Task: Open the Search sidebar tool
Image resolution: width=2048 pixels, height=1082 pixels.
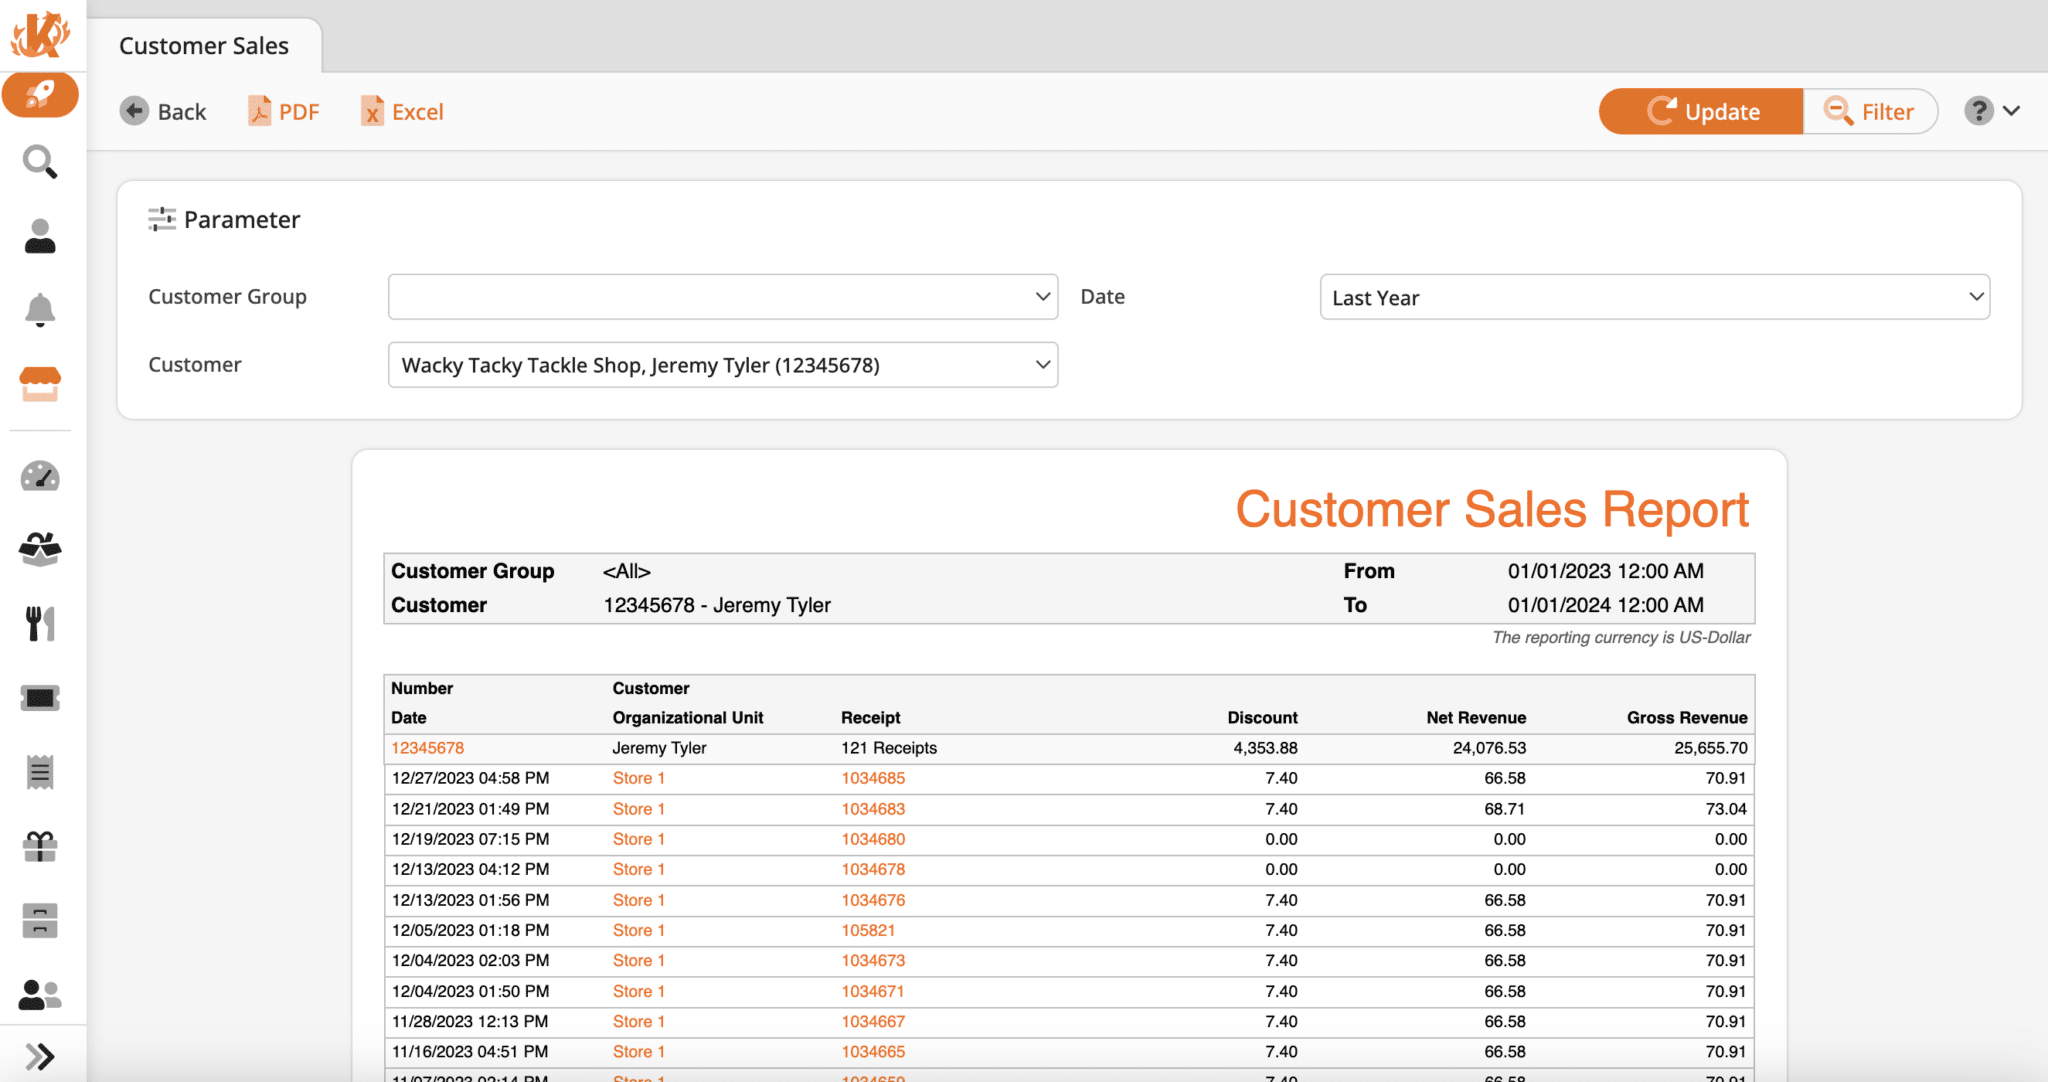Action: click(x=40, y=162)
